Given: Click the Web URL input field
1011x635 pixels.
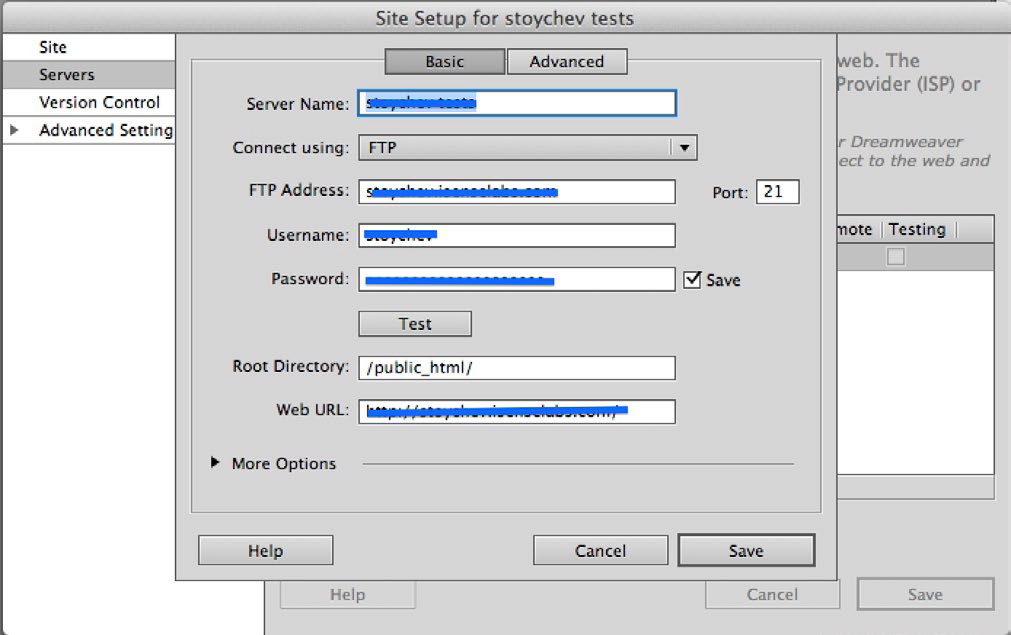Looking at the screenshot, I should [x=517, y=411].
